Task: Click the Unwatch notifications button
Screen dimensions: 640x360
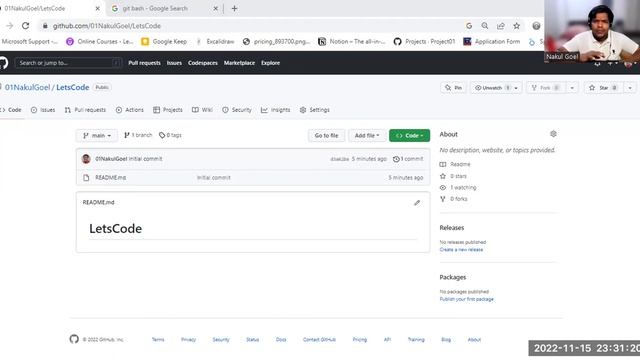Action: (497, 88)
